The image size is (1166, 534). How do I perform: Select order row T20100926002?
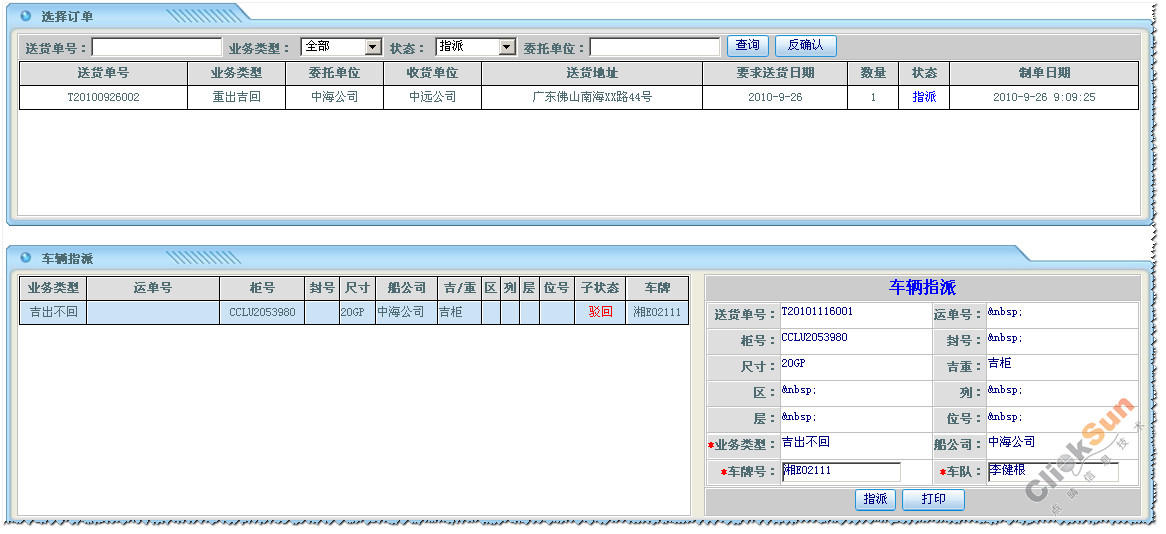[x=103, y=97]
